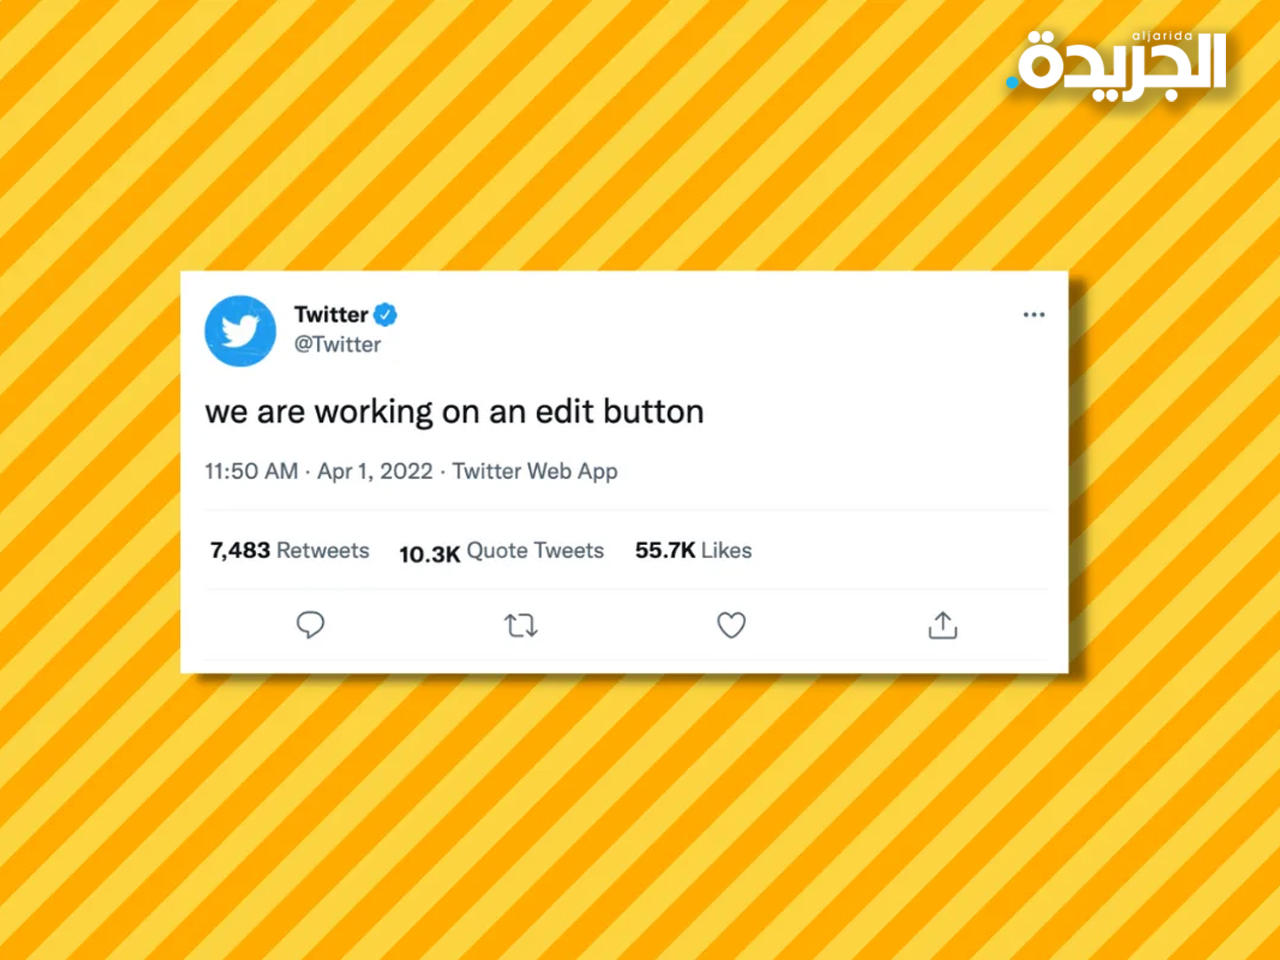Image resolution: width=1280 pixels, height=960 pixels.
Task: Click the blue verified checkmark badge
Action: pos(385,315)
